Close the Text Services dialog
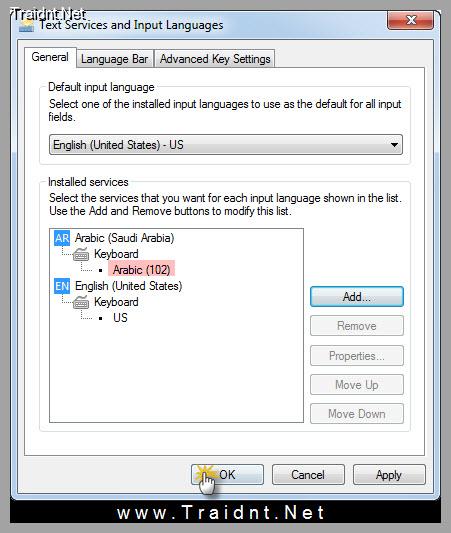This screenshot has height=533, width=451. [410, 20]
